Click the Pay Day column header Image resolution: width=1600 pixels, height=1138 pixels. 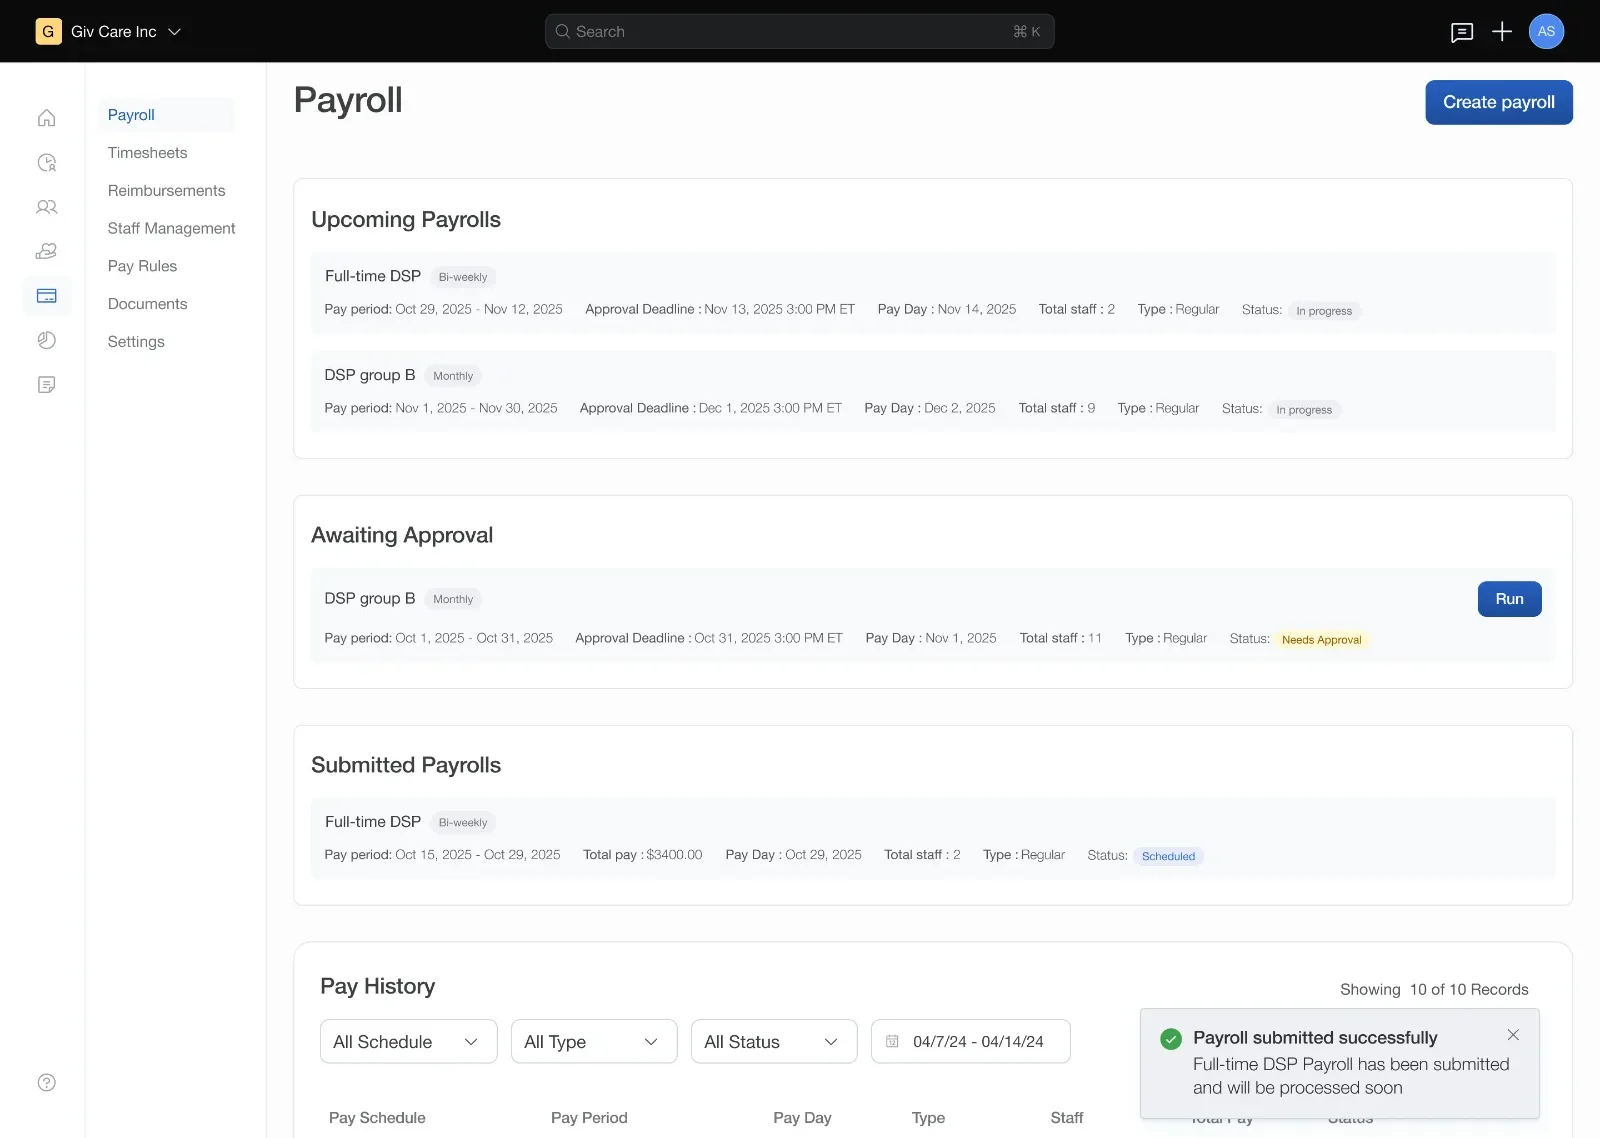802,1118
